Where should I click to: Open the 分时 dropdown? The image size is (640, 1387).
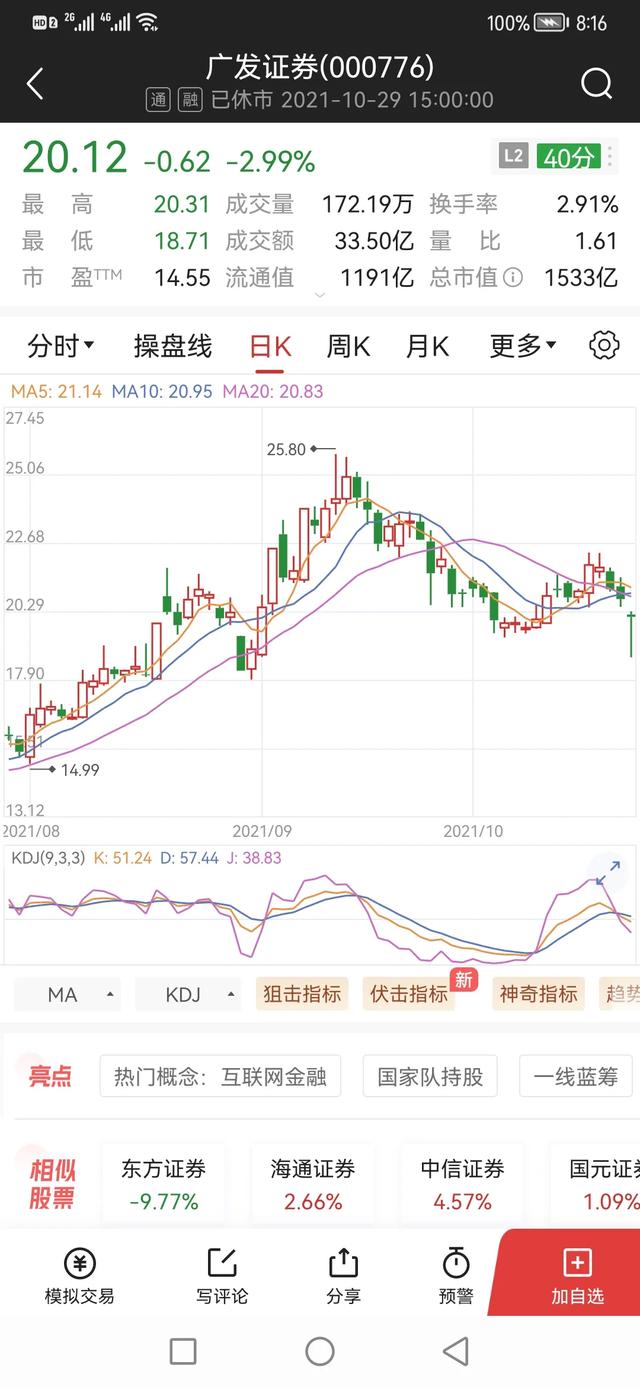61,346
